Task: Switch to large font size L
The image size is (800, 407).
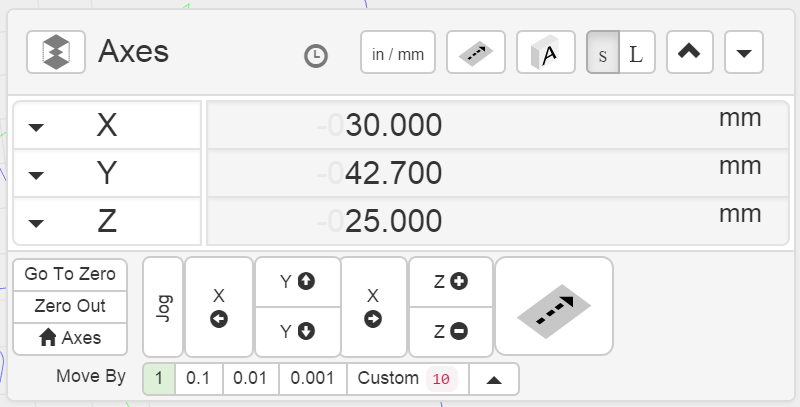Action: point(637,53)
